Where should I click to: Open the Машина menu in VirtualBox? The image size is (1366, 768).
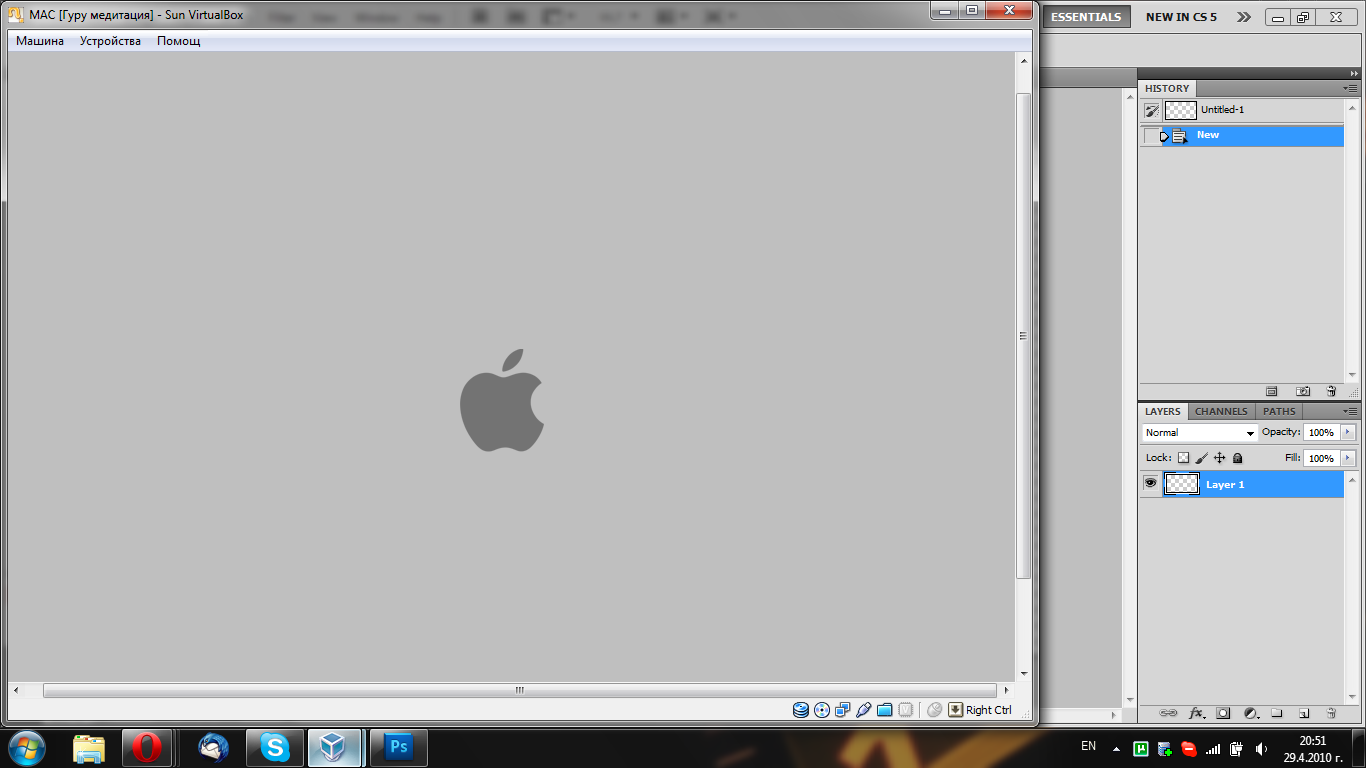pos(40,41)
